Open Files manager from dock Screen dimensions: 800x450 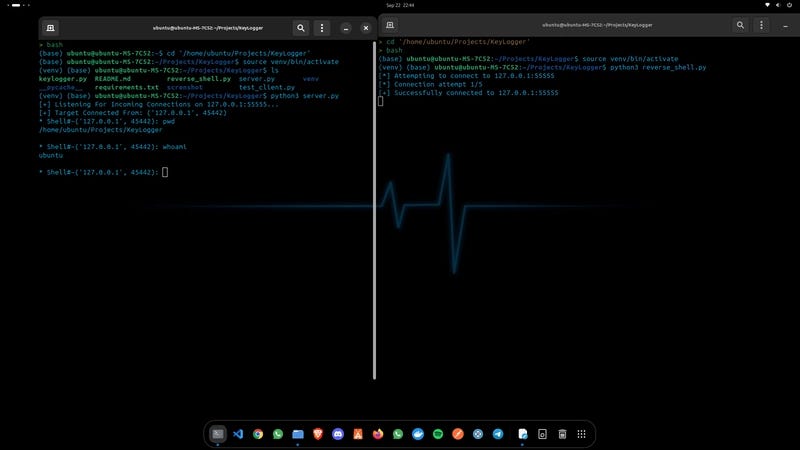(x=298, y=434)
